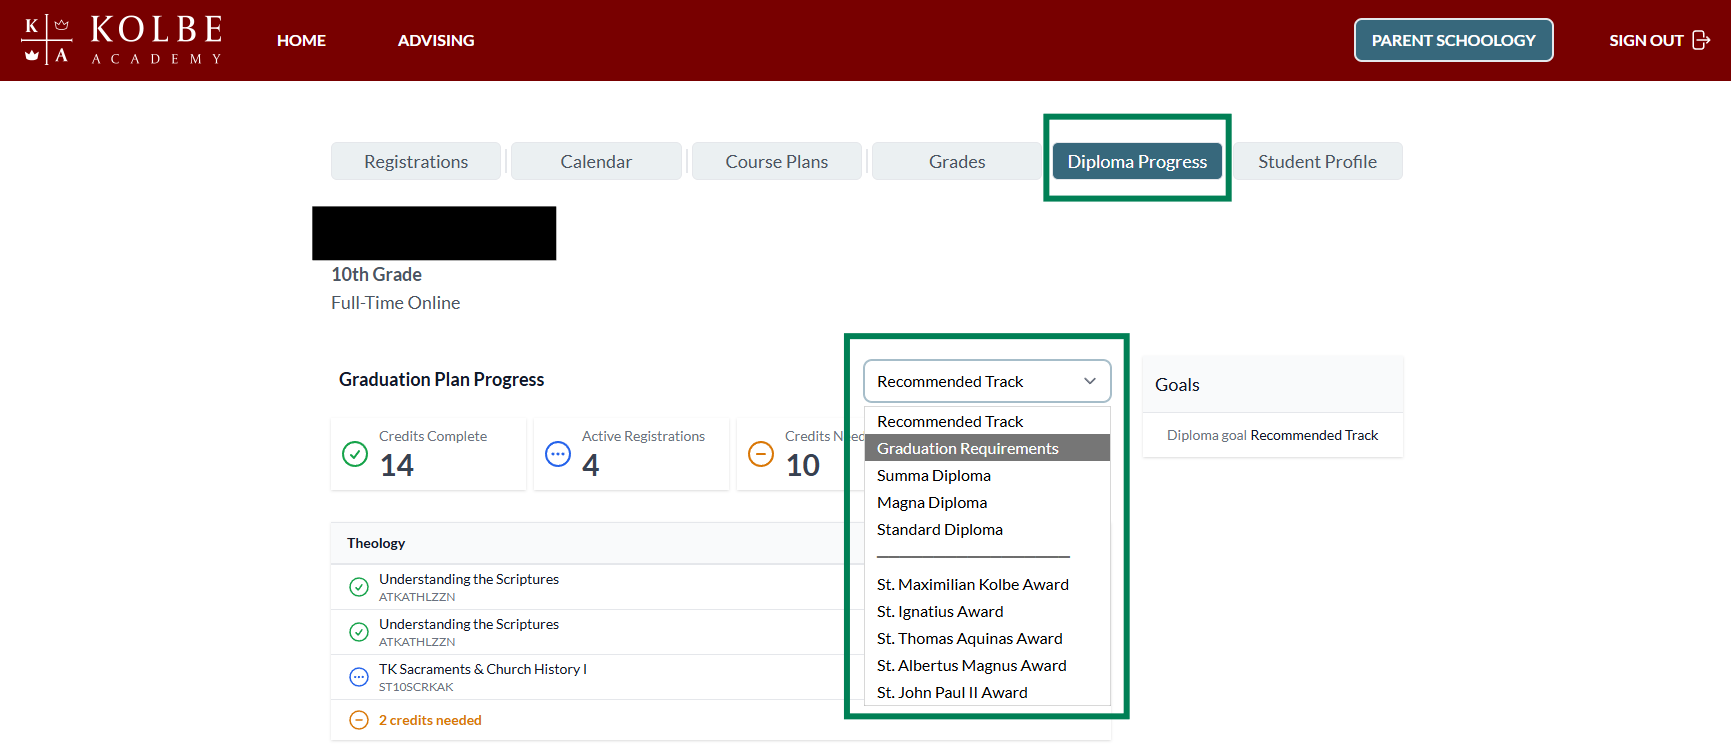1731x751 pixels.
Task: Click the green check icon beside Credits Complete
Action: (355, 454)
